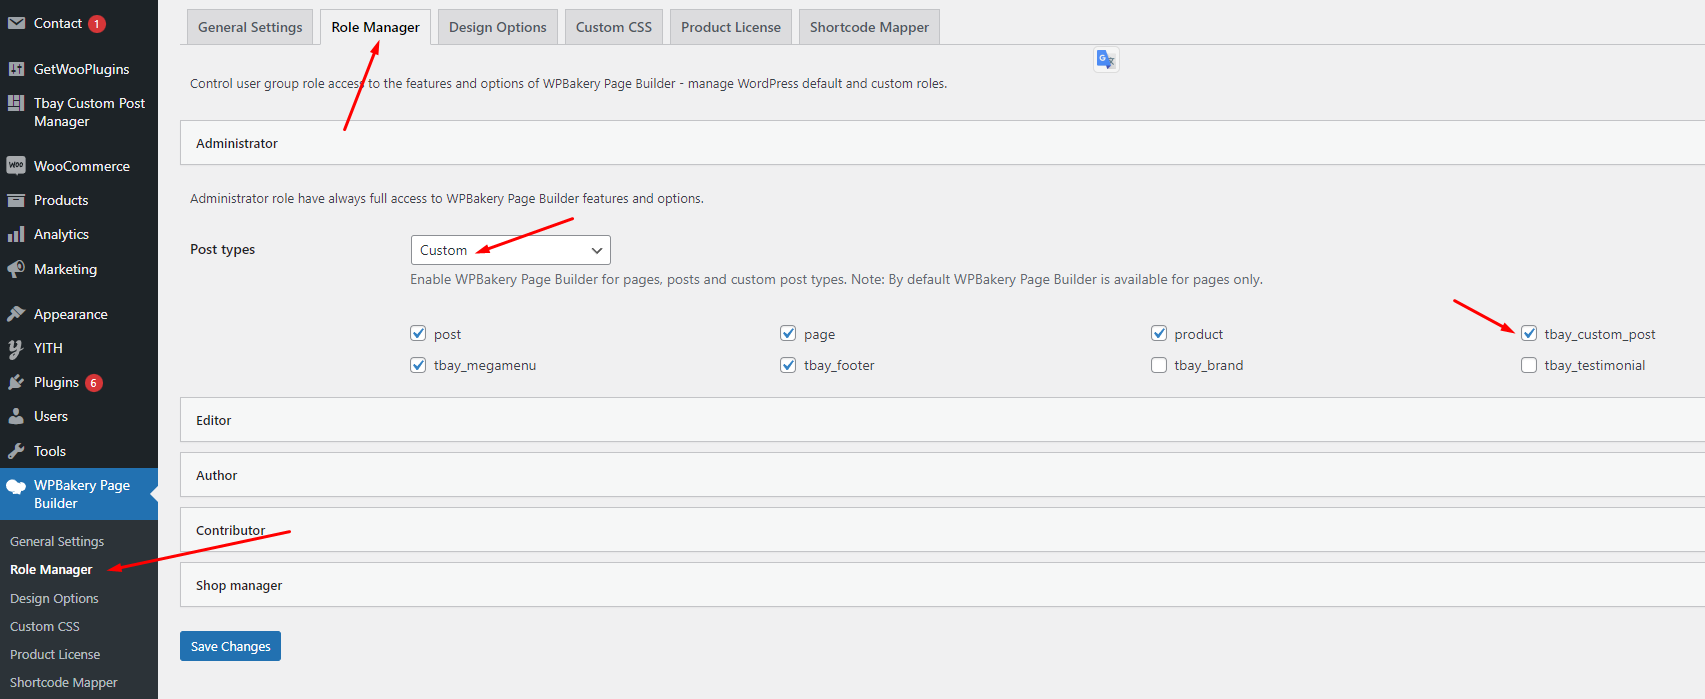The height and width of the screenshot is (699, 1705).
Task: Click the Tbay Custom Post Manager icon
Action: pyautogui.click(x=16, y=103)
